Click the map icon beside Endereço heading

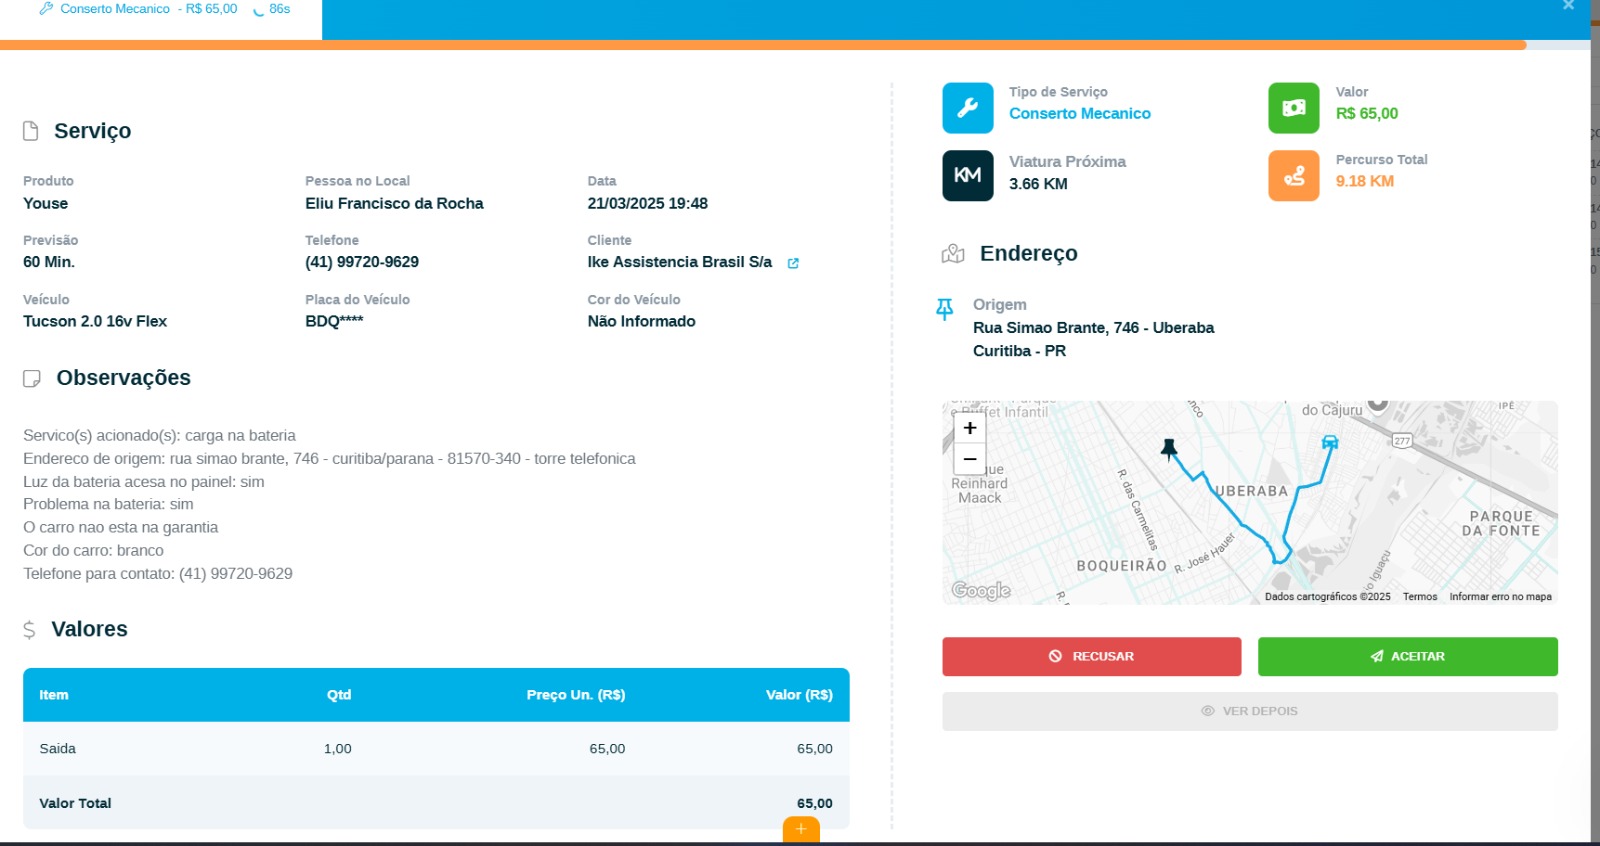(953, 254)
